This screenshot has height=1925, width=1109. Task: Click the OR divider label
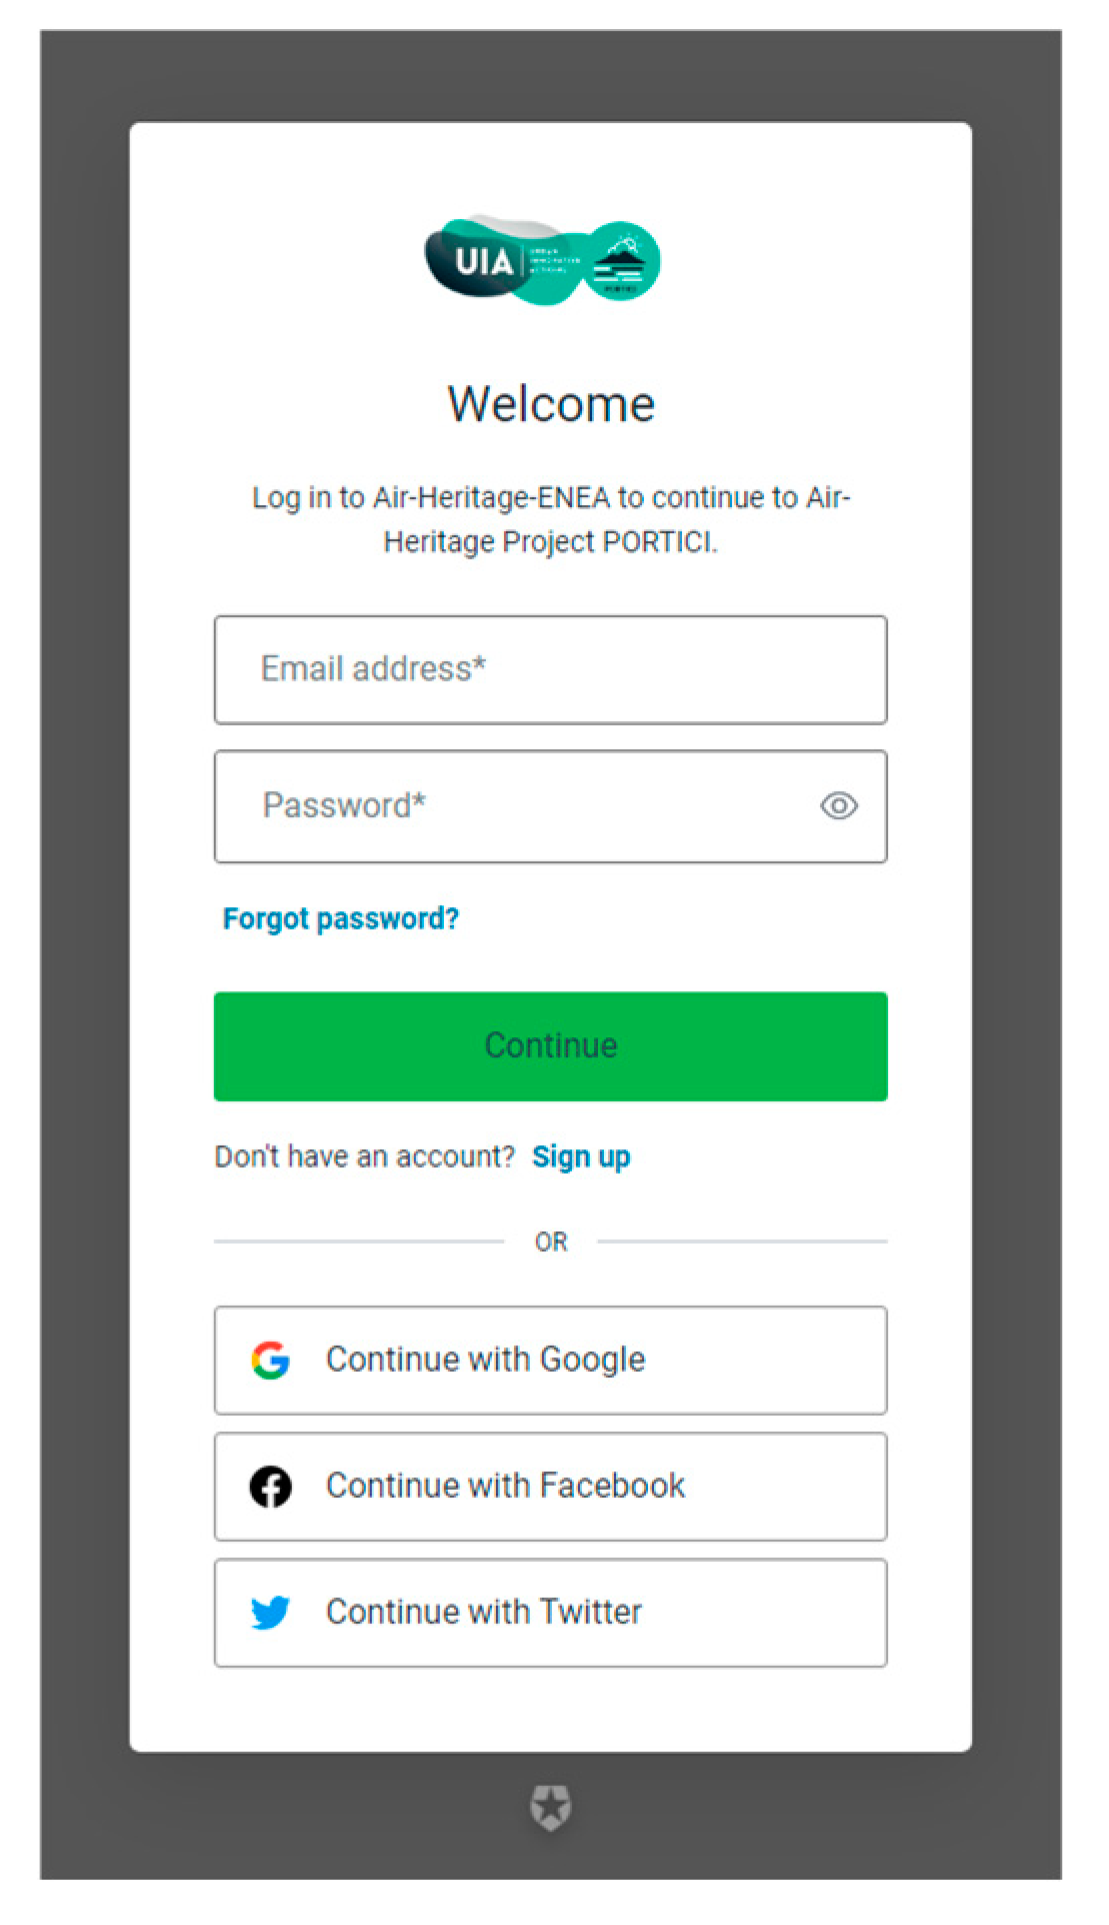[550, 1242]
